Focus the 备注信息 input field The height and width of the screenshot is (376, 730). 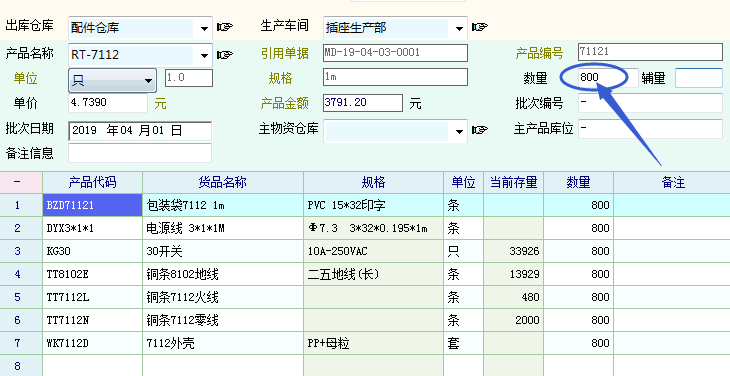click(x=140, y=153)
